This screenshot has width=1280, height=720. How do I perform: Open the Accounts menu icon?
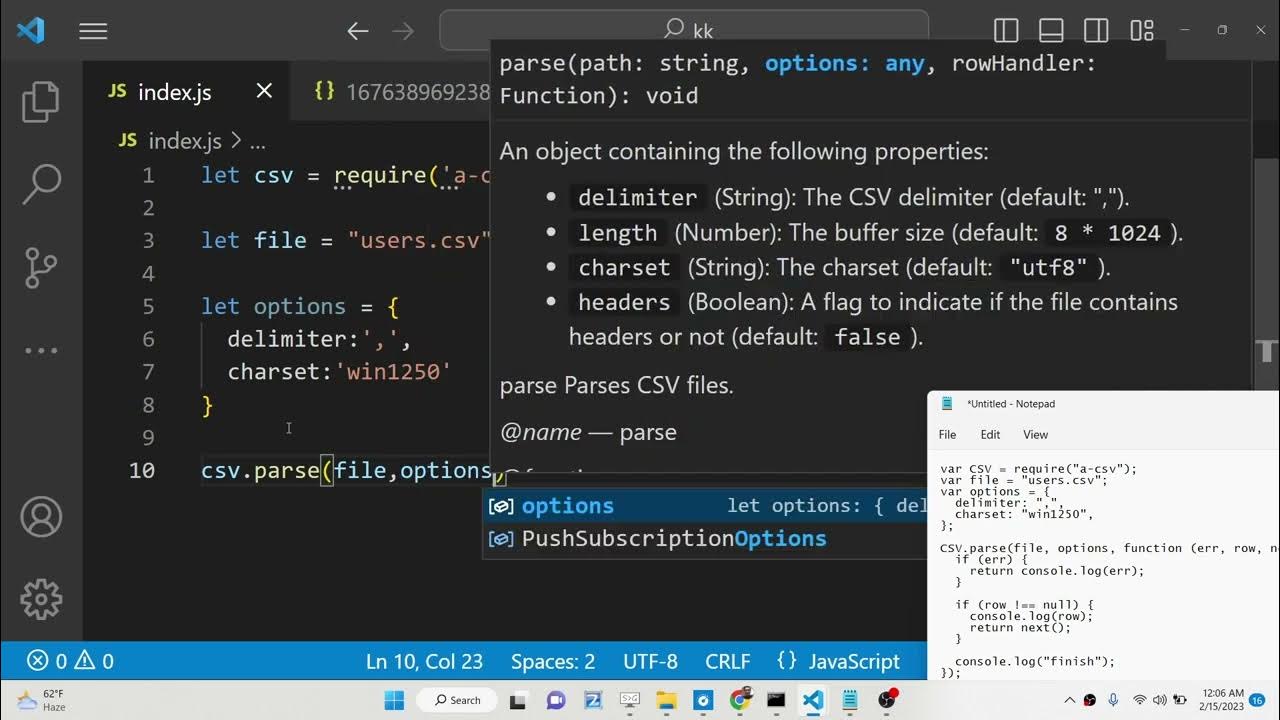(41, 517)
